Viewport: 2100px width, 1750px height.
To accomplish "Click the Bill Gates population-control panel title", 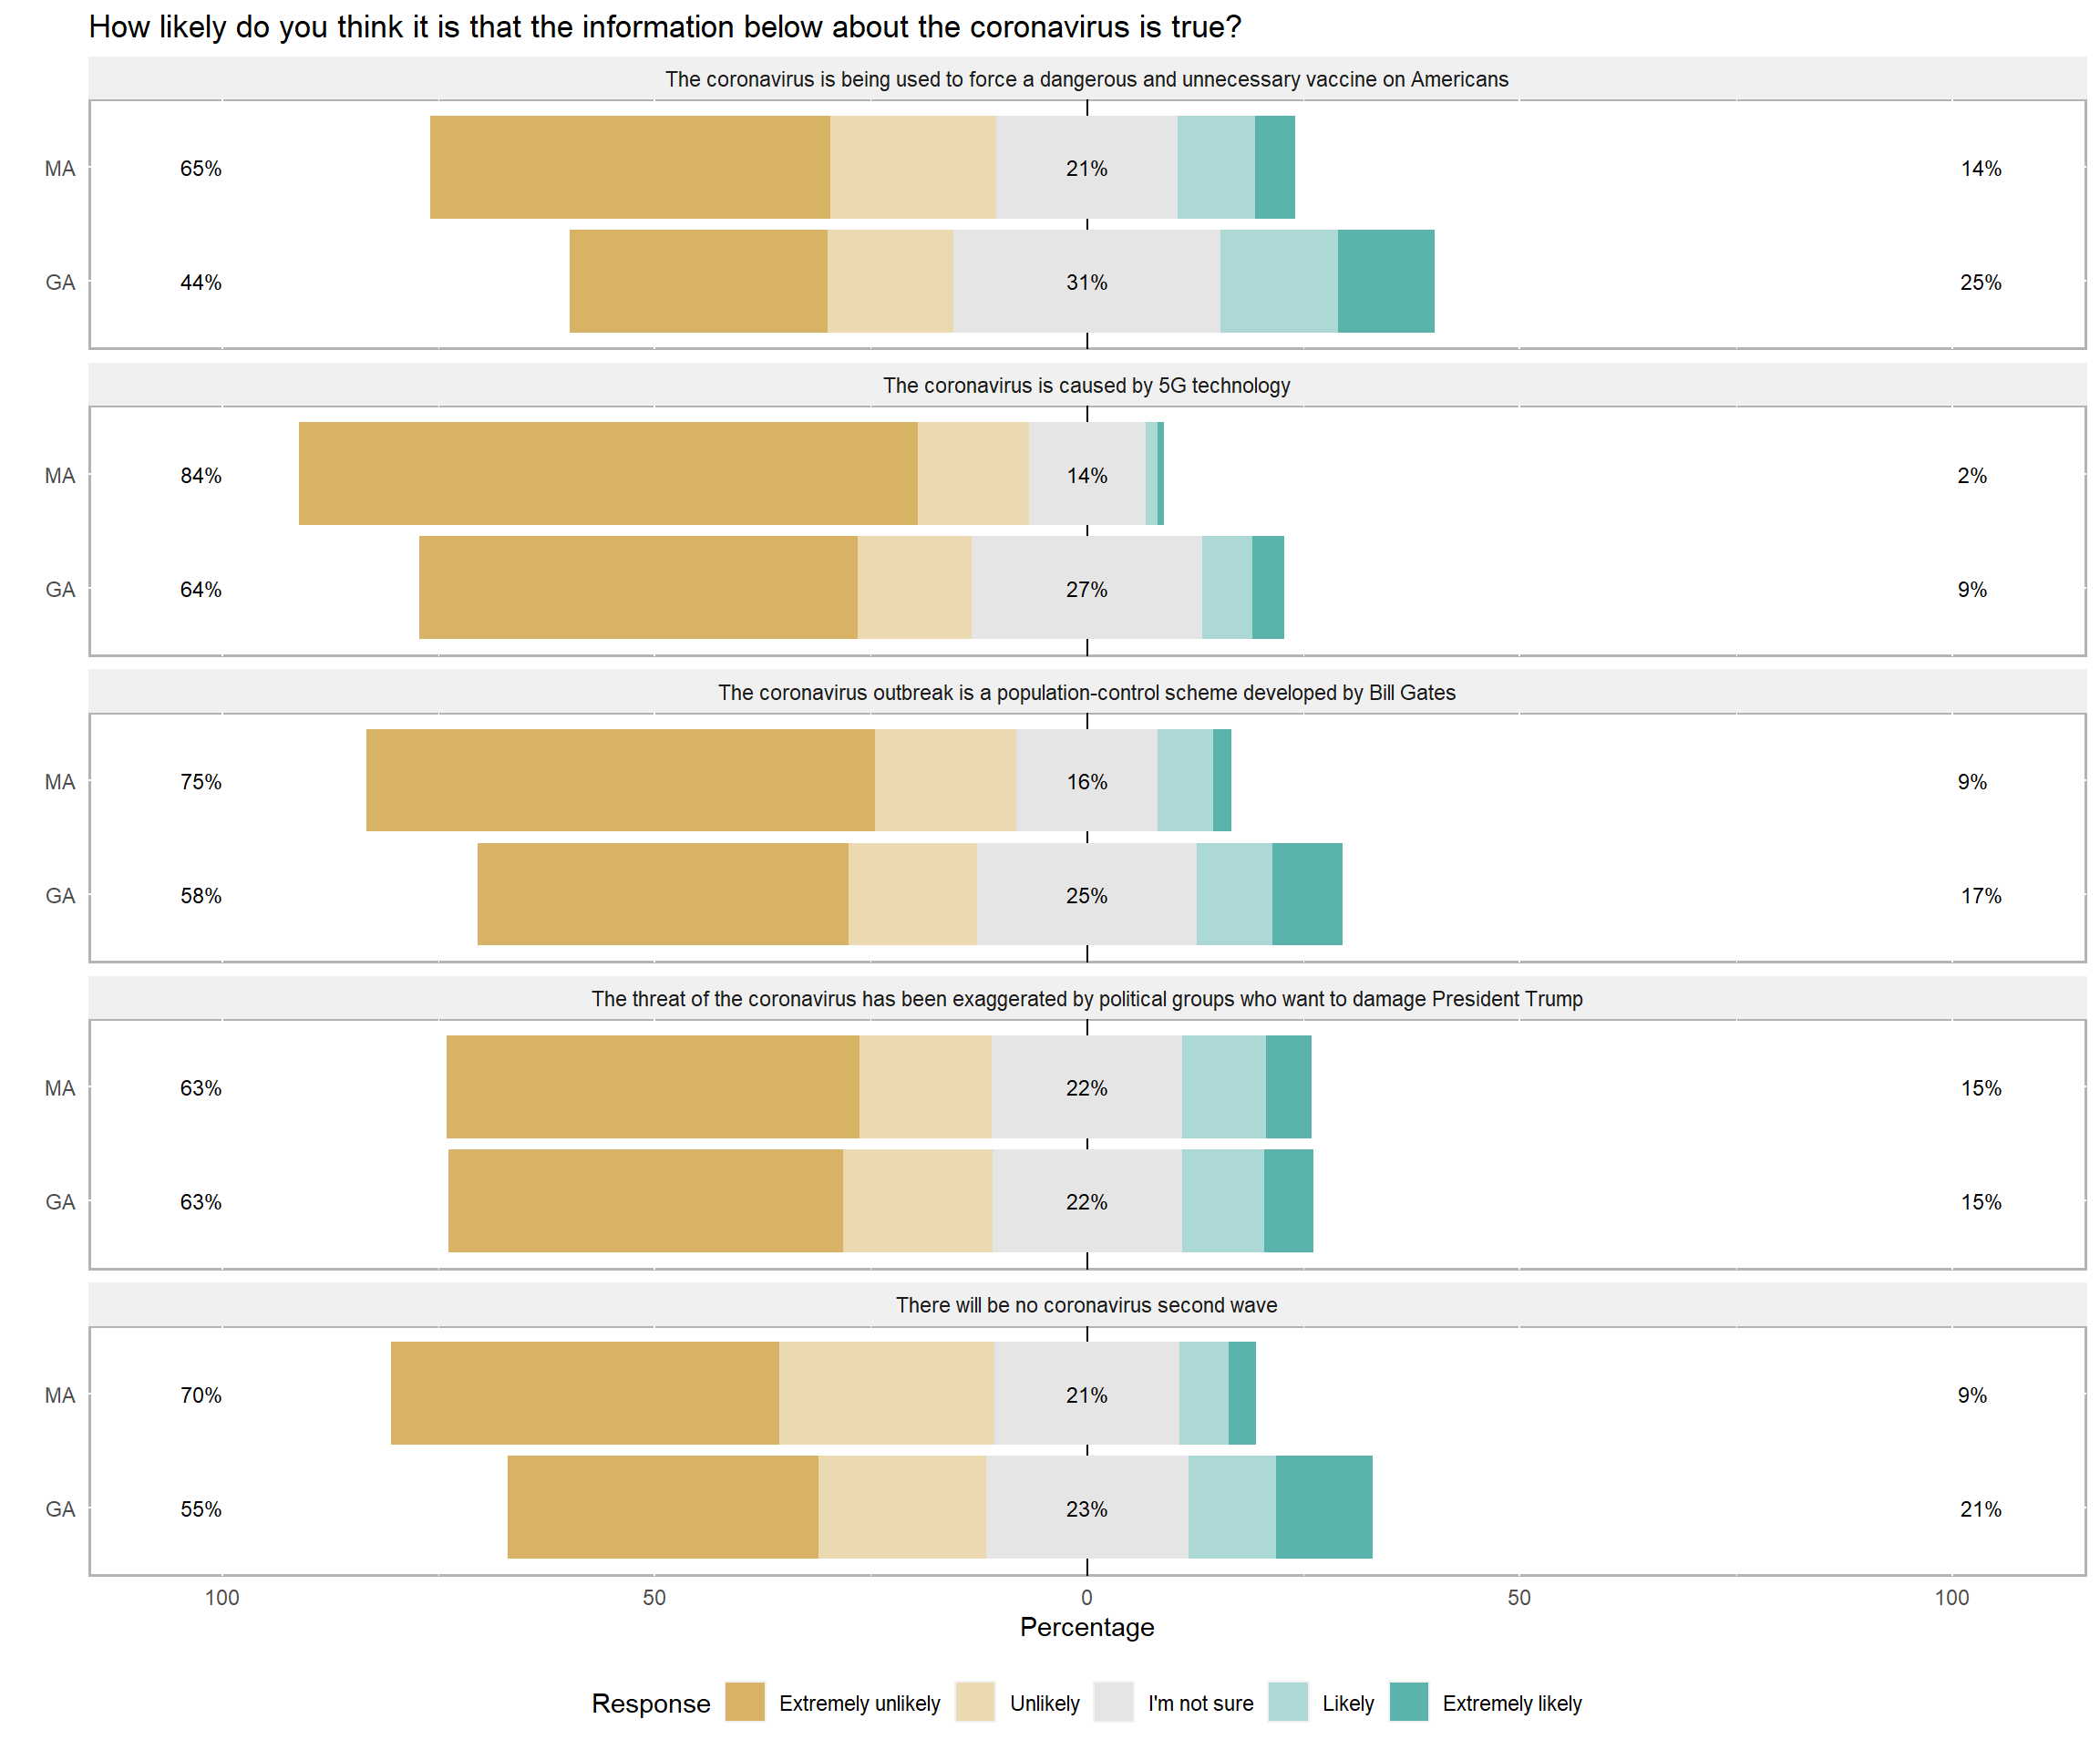I will point(1086,693).
